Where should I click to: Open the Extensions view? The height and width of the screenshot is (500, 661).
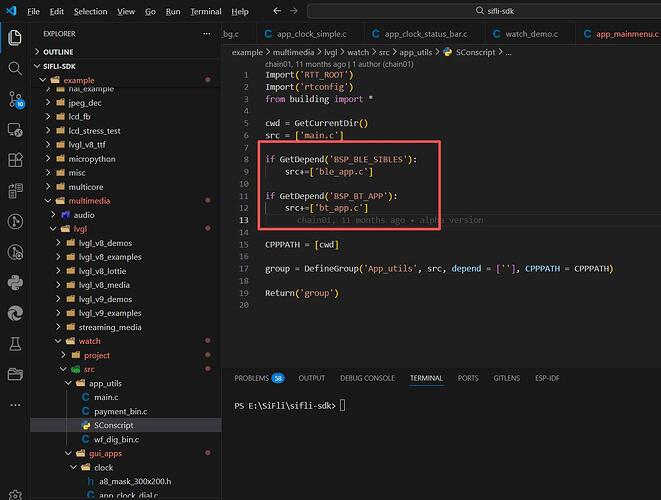point(15,160)
